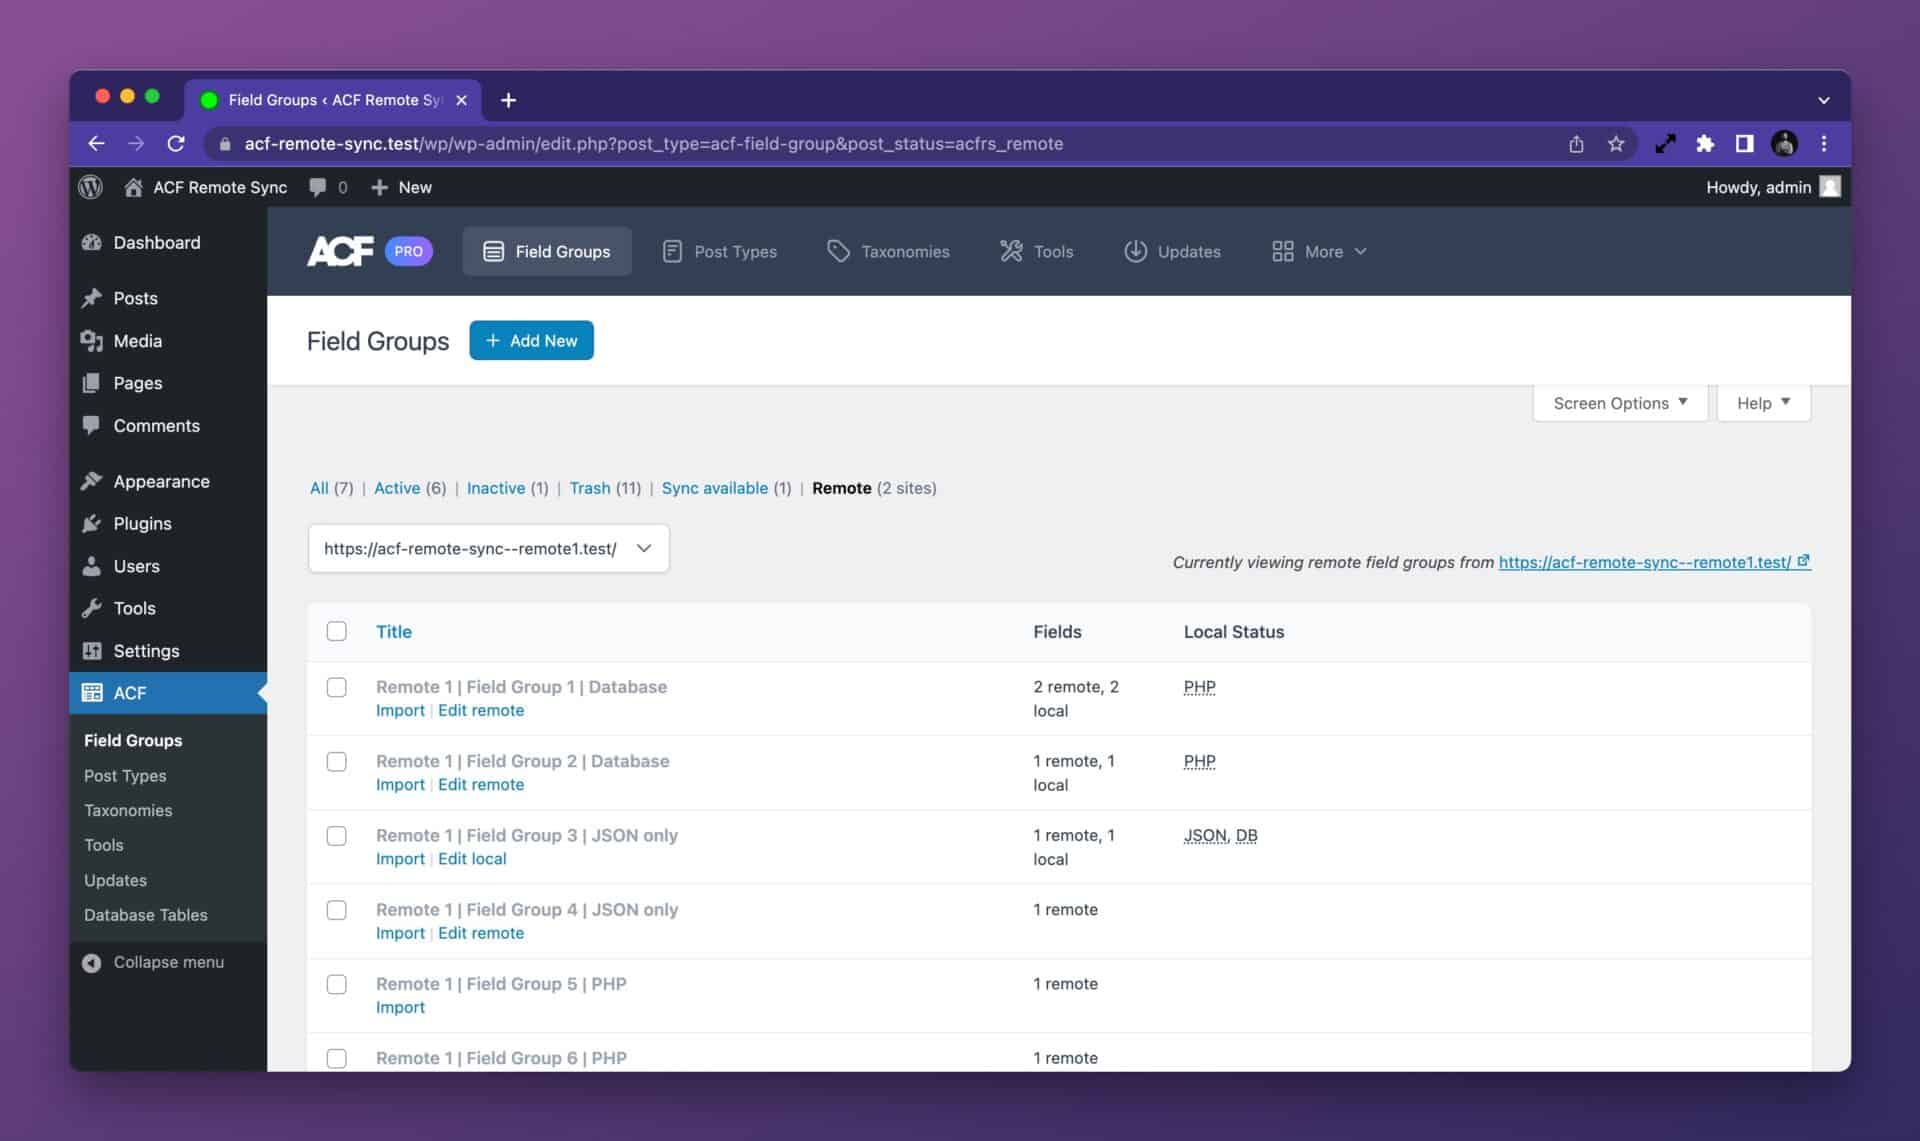
Task: Open the WordPress logo menu
Action: [90, 187]
